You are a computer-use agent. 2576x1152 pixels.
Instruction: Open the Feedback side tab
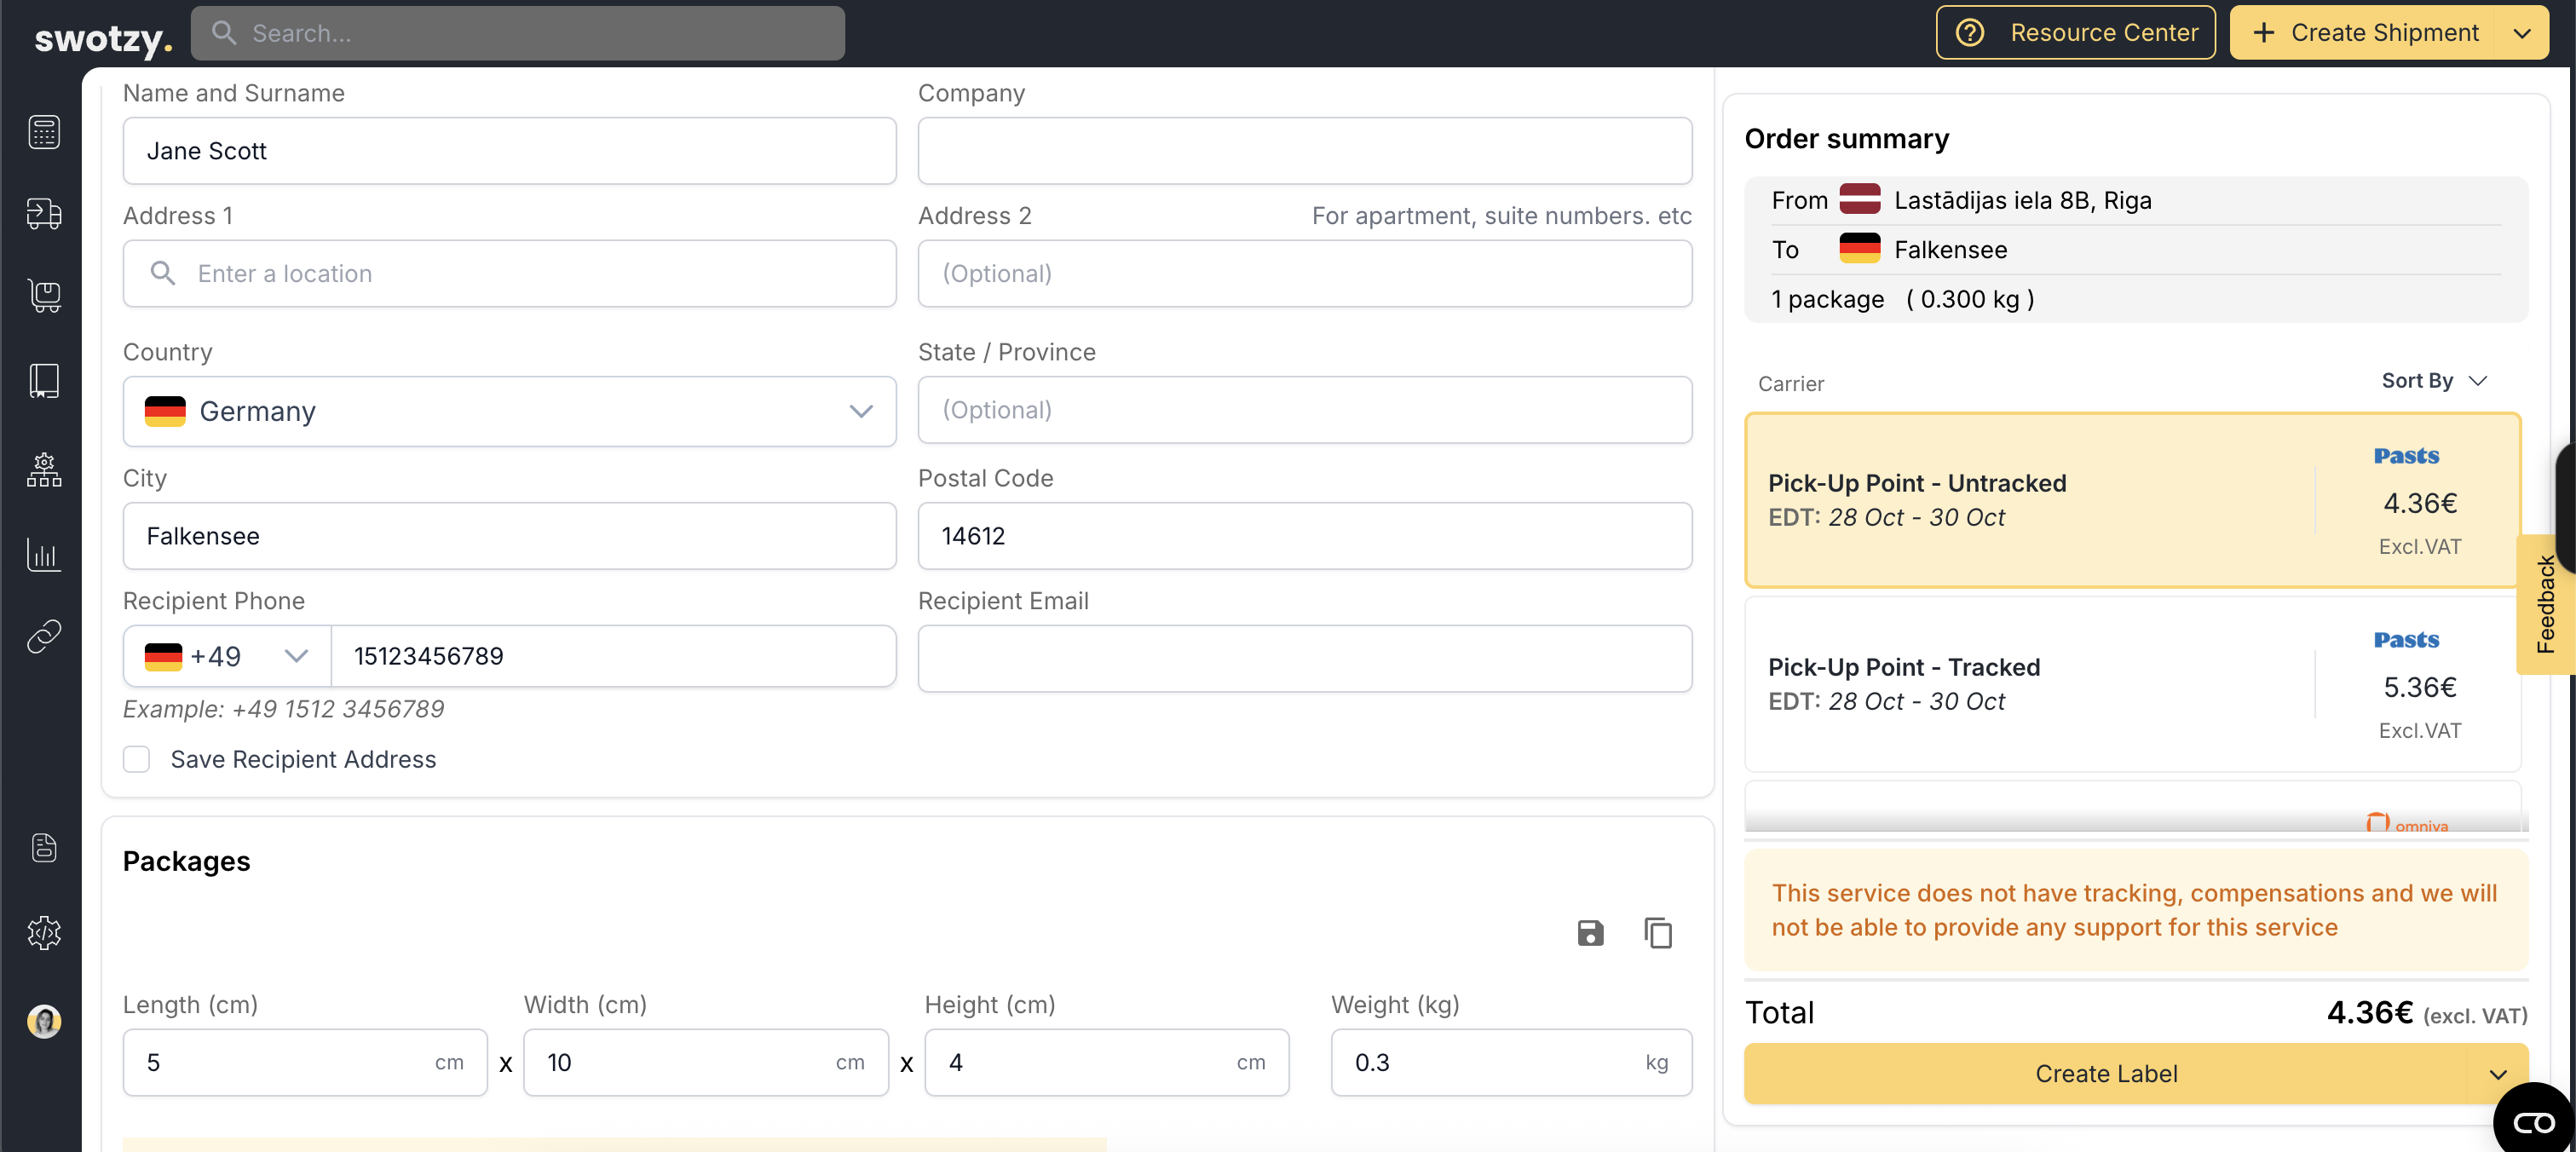2545,604
